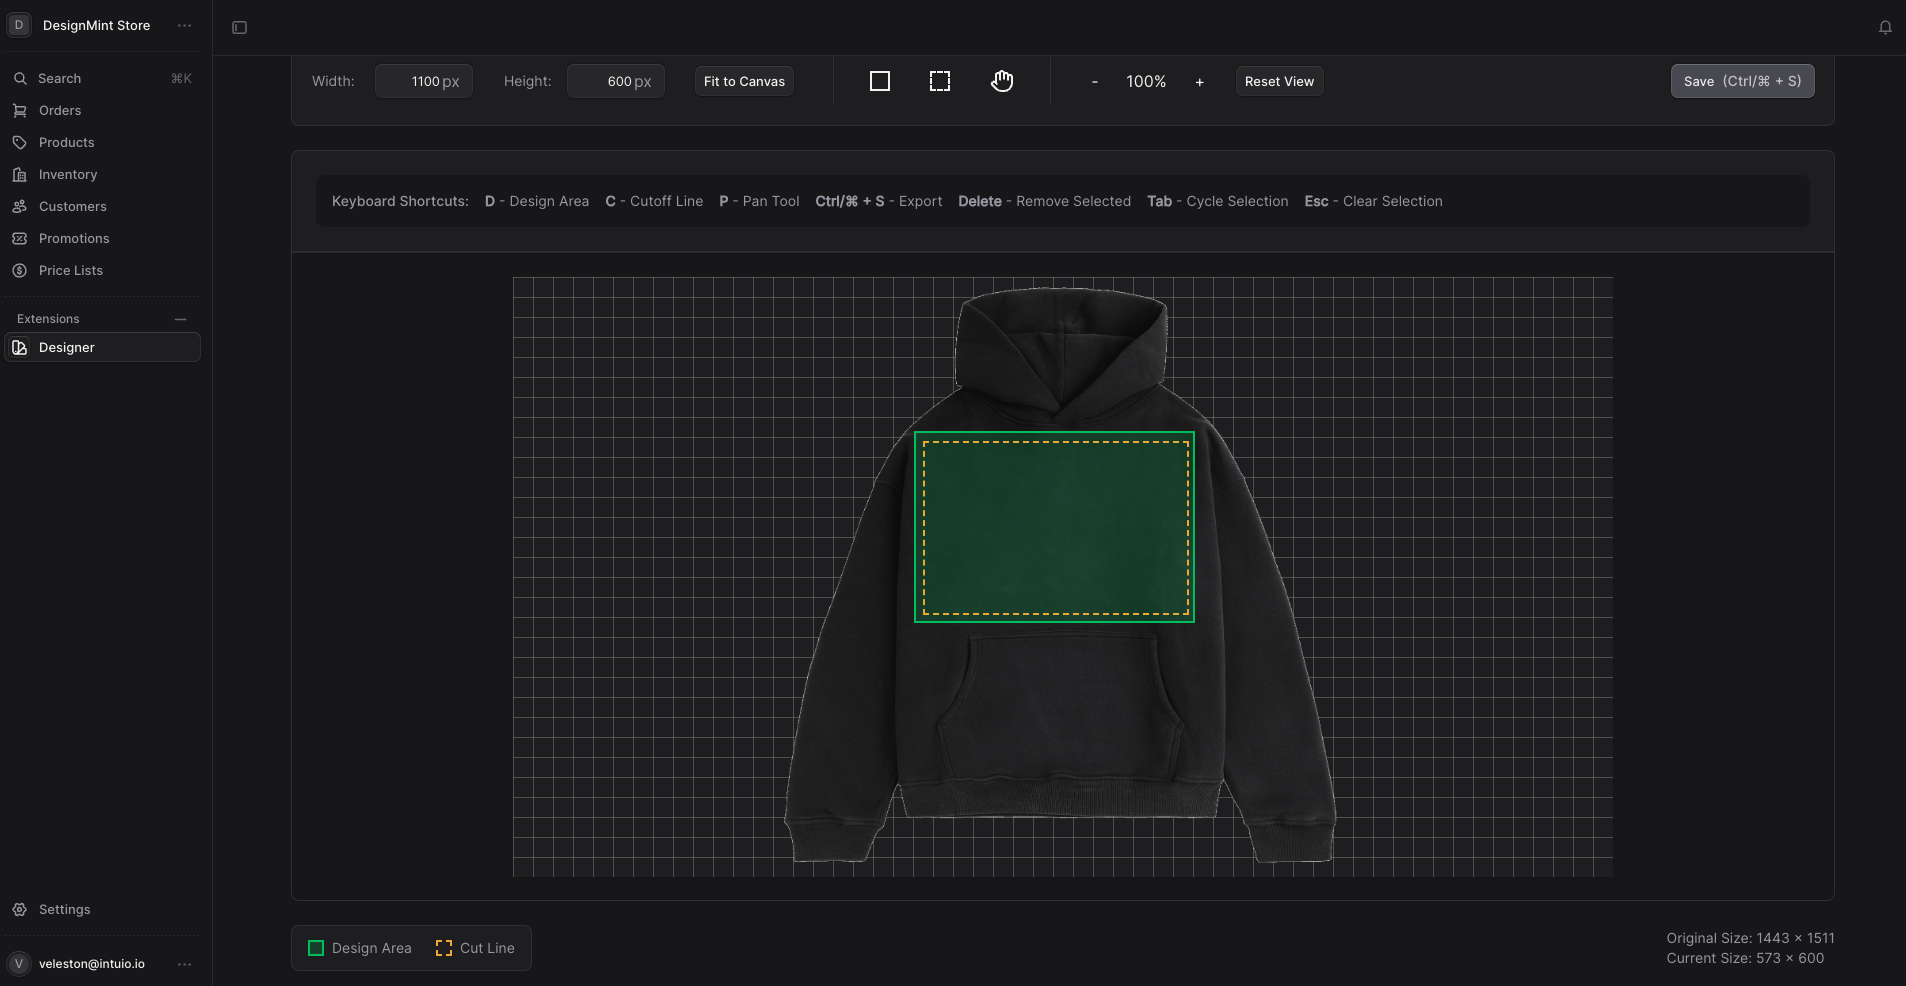The image size is (1906, 986).
Task: Open Settings from the sidebar
Action: click(64, 909)
